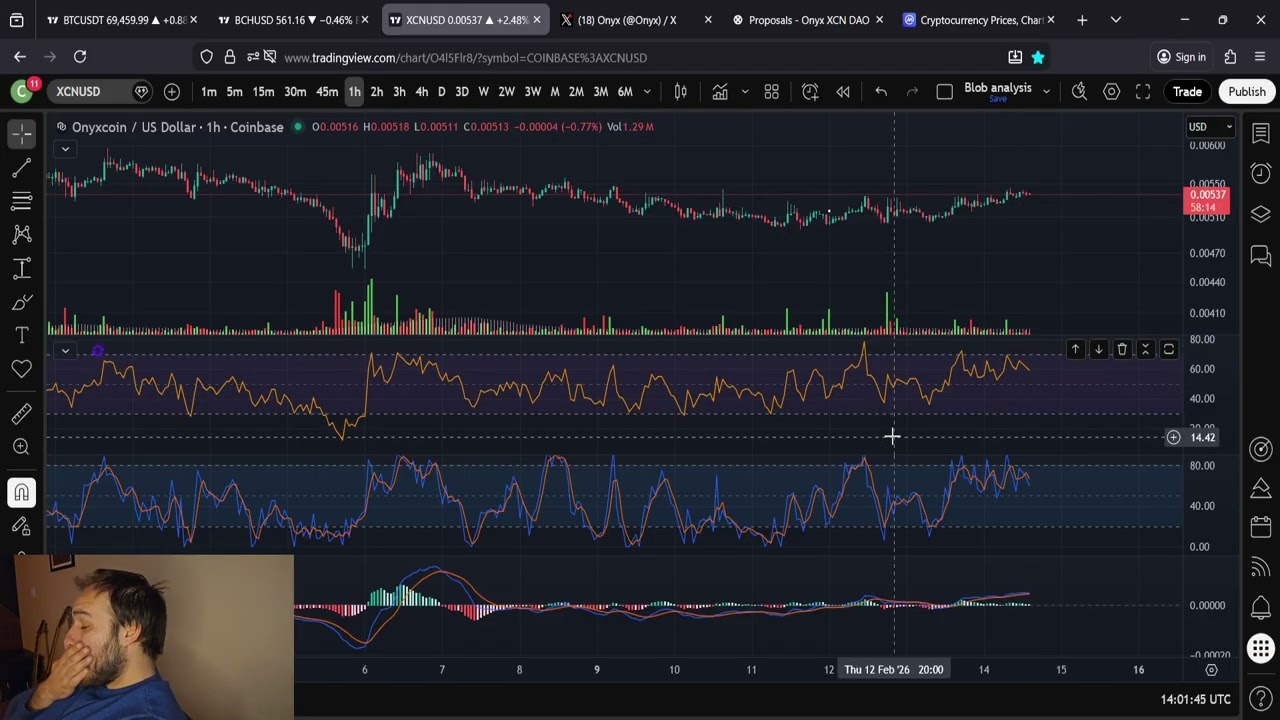Switch to BTCUSDT browser tab
1280x720 pixels.
coord(124,20)
